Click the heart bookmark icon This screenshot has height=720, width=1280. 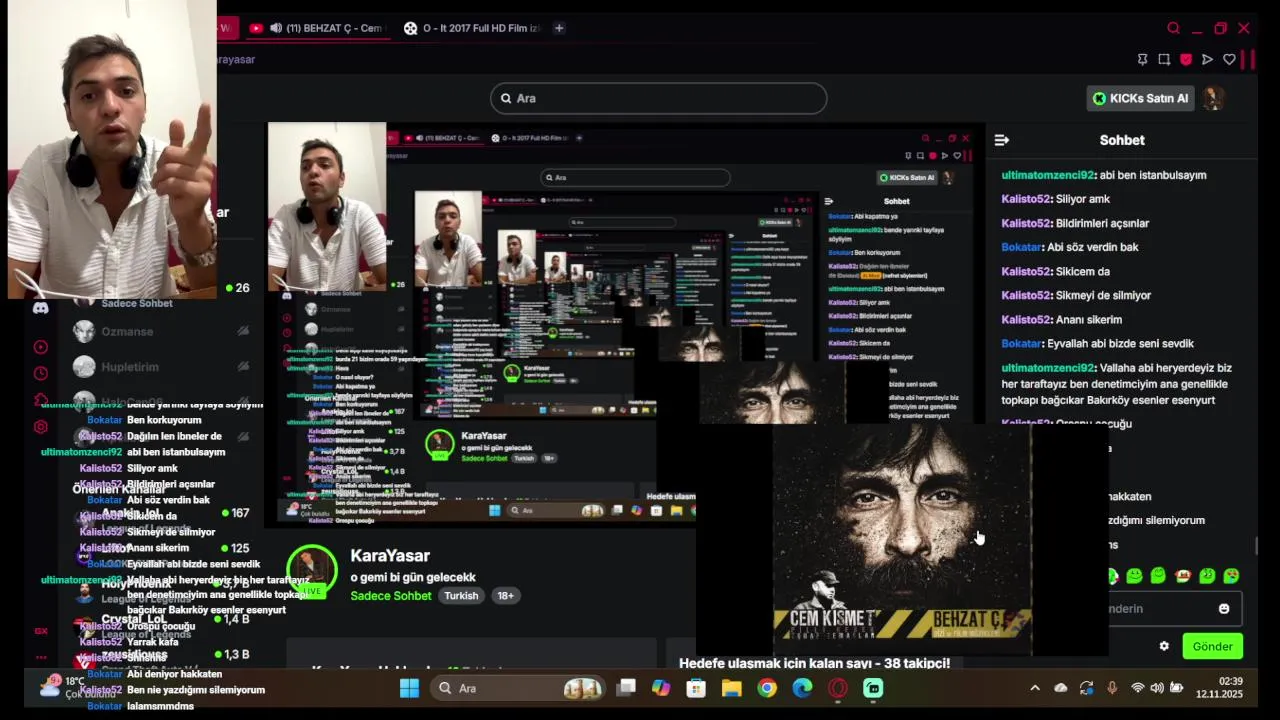[x=1229, y=60]
